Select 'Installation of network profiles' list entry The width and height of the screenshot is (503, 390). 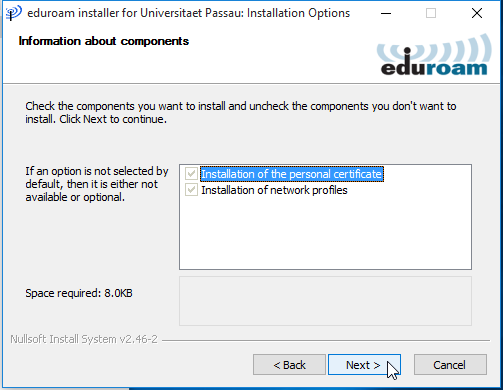(x=274, y=190)
